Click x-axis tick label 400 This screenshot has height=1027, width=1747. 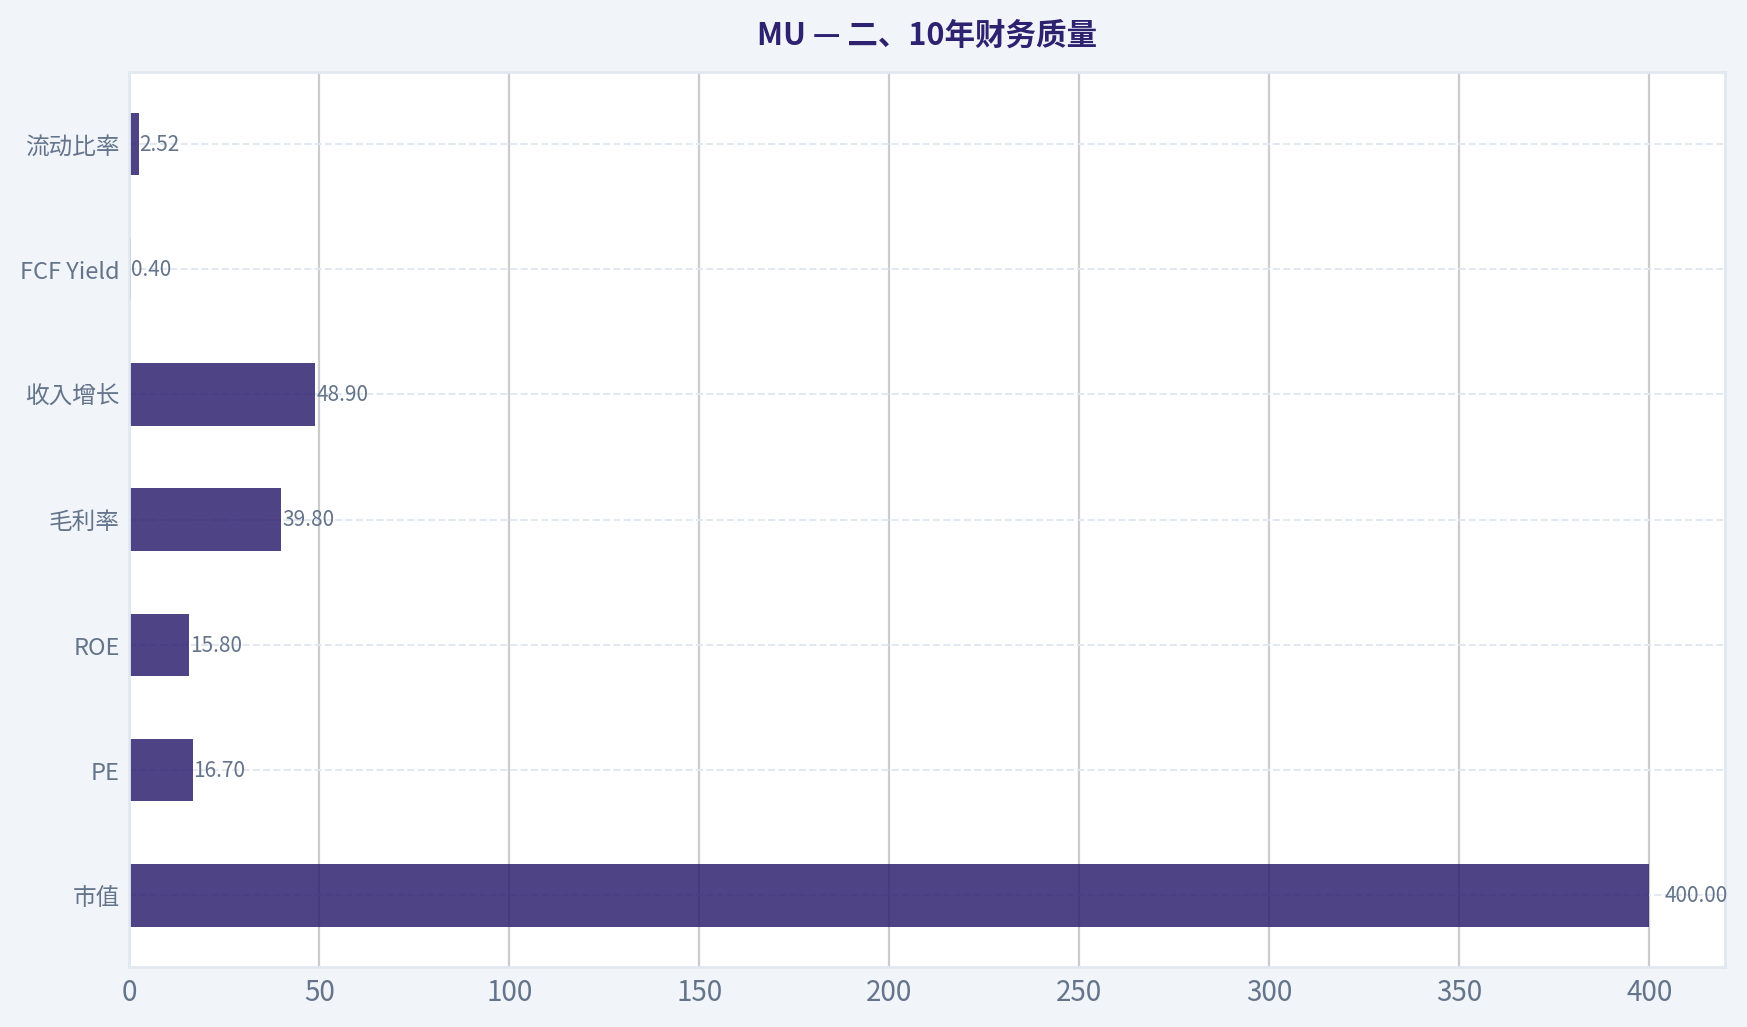click(1649, 991)
